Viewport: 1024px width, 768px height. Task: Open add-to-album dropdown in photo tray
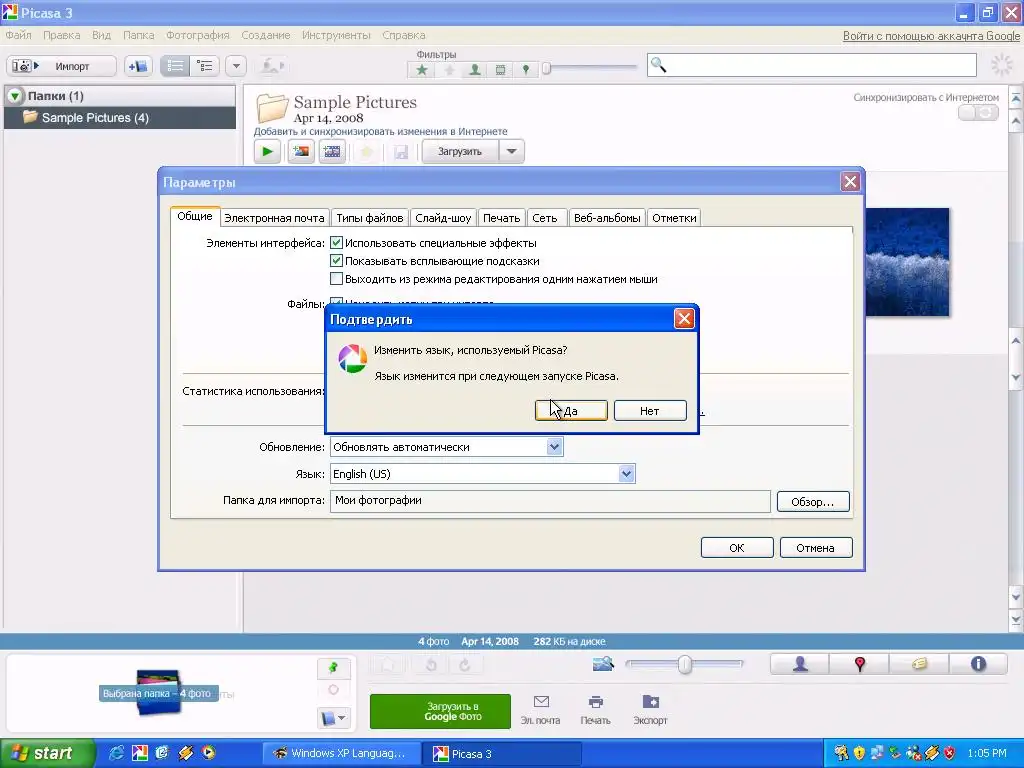coord(334,718)
